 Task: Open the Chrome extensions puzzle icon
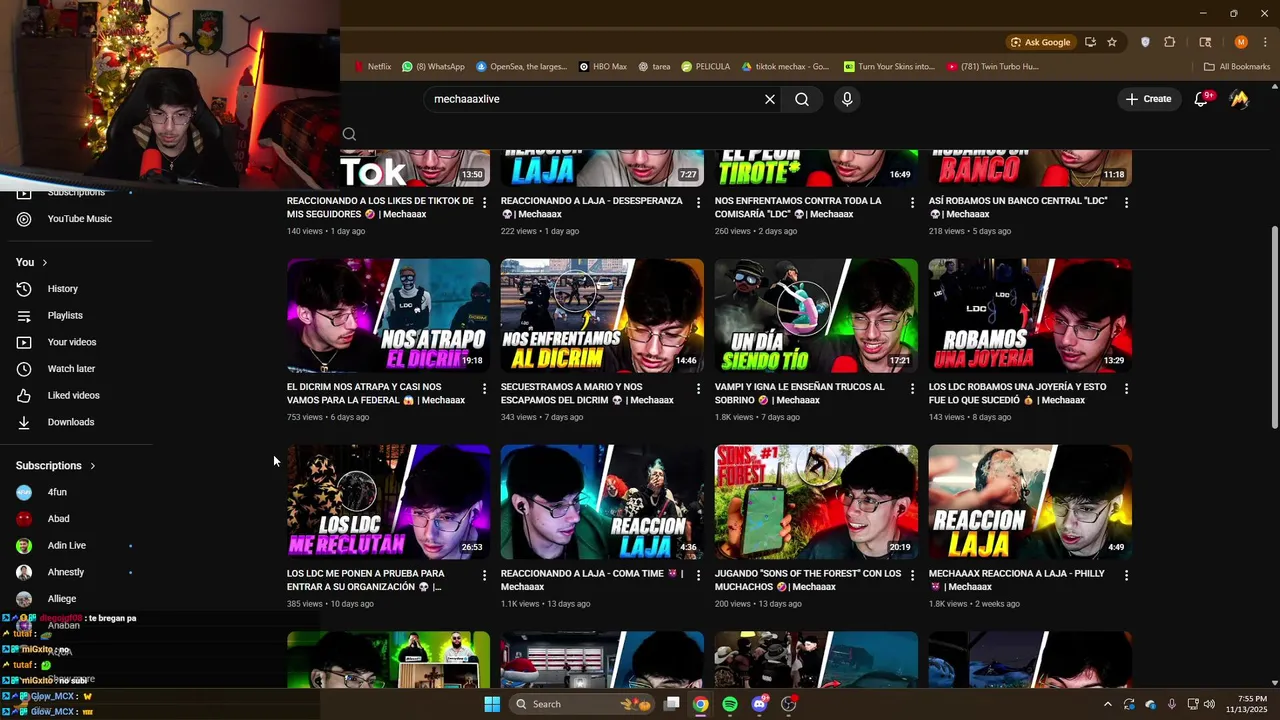click(1170, 42)
